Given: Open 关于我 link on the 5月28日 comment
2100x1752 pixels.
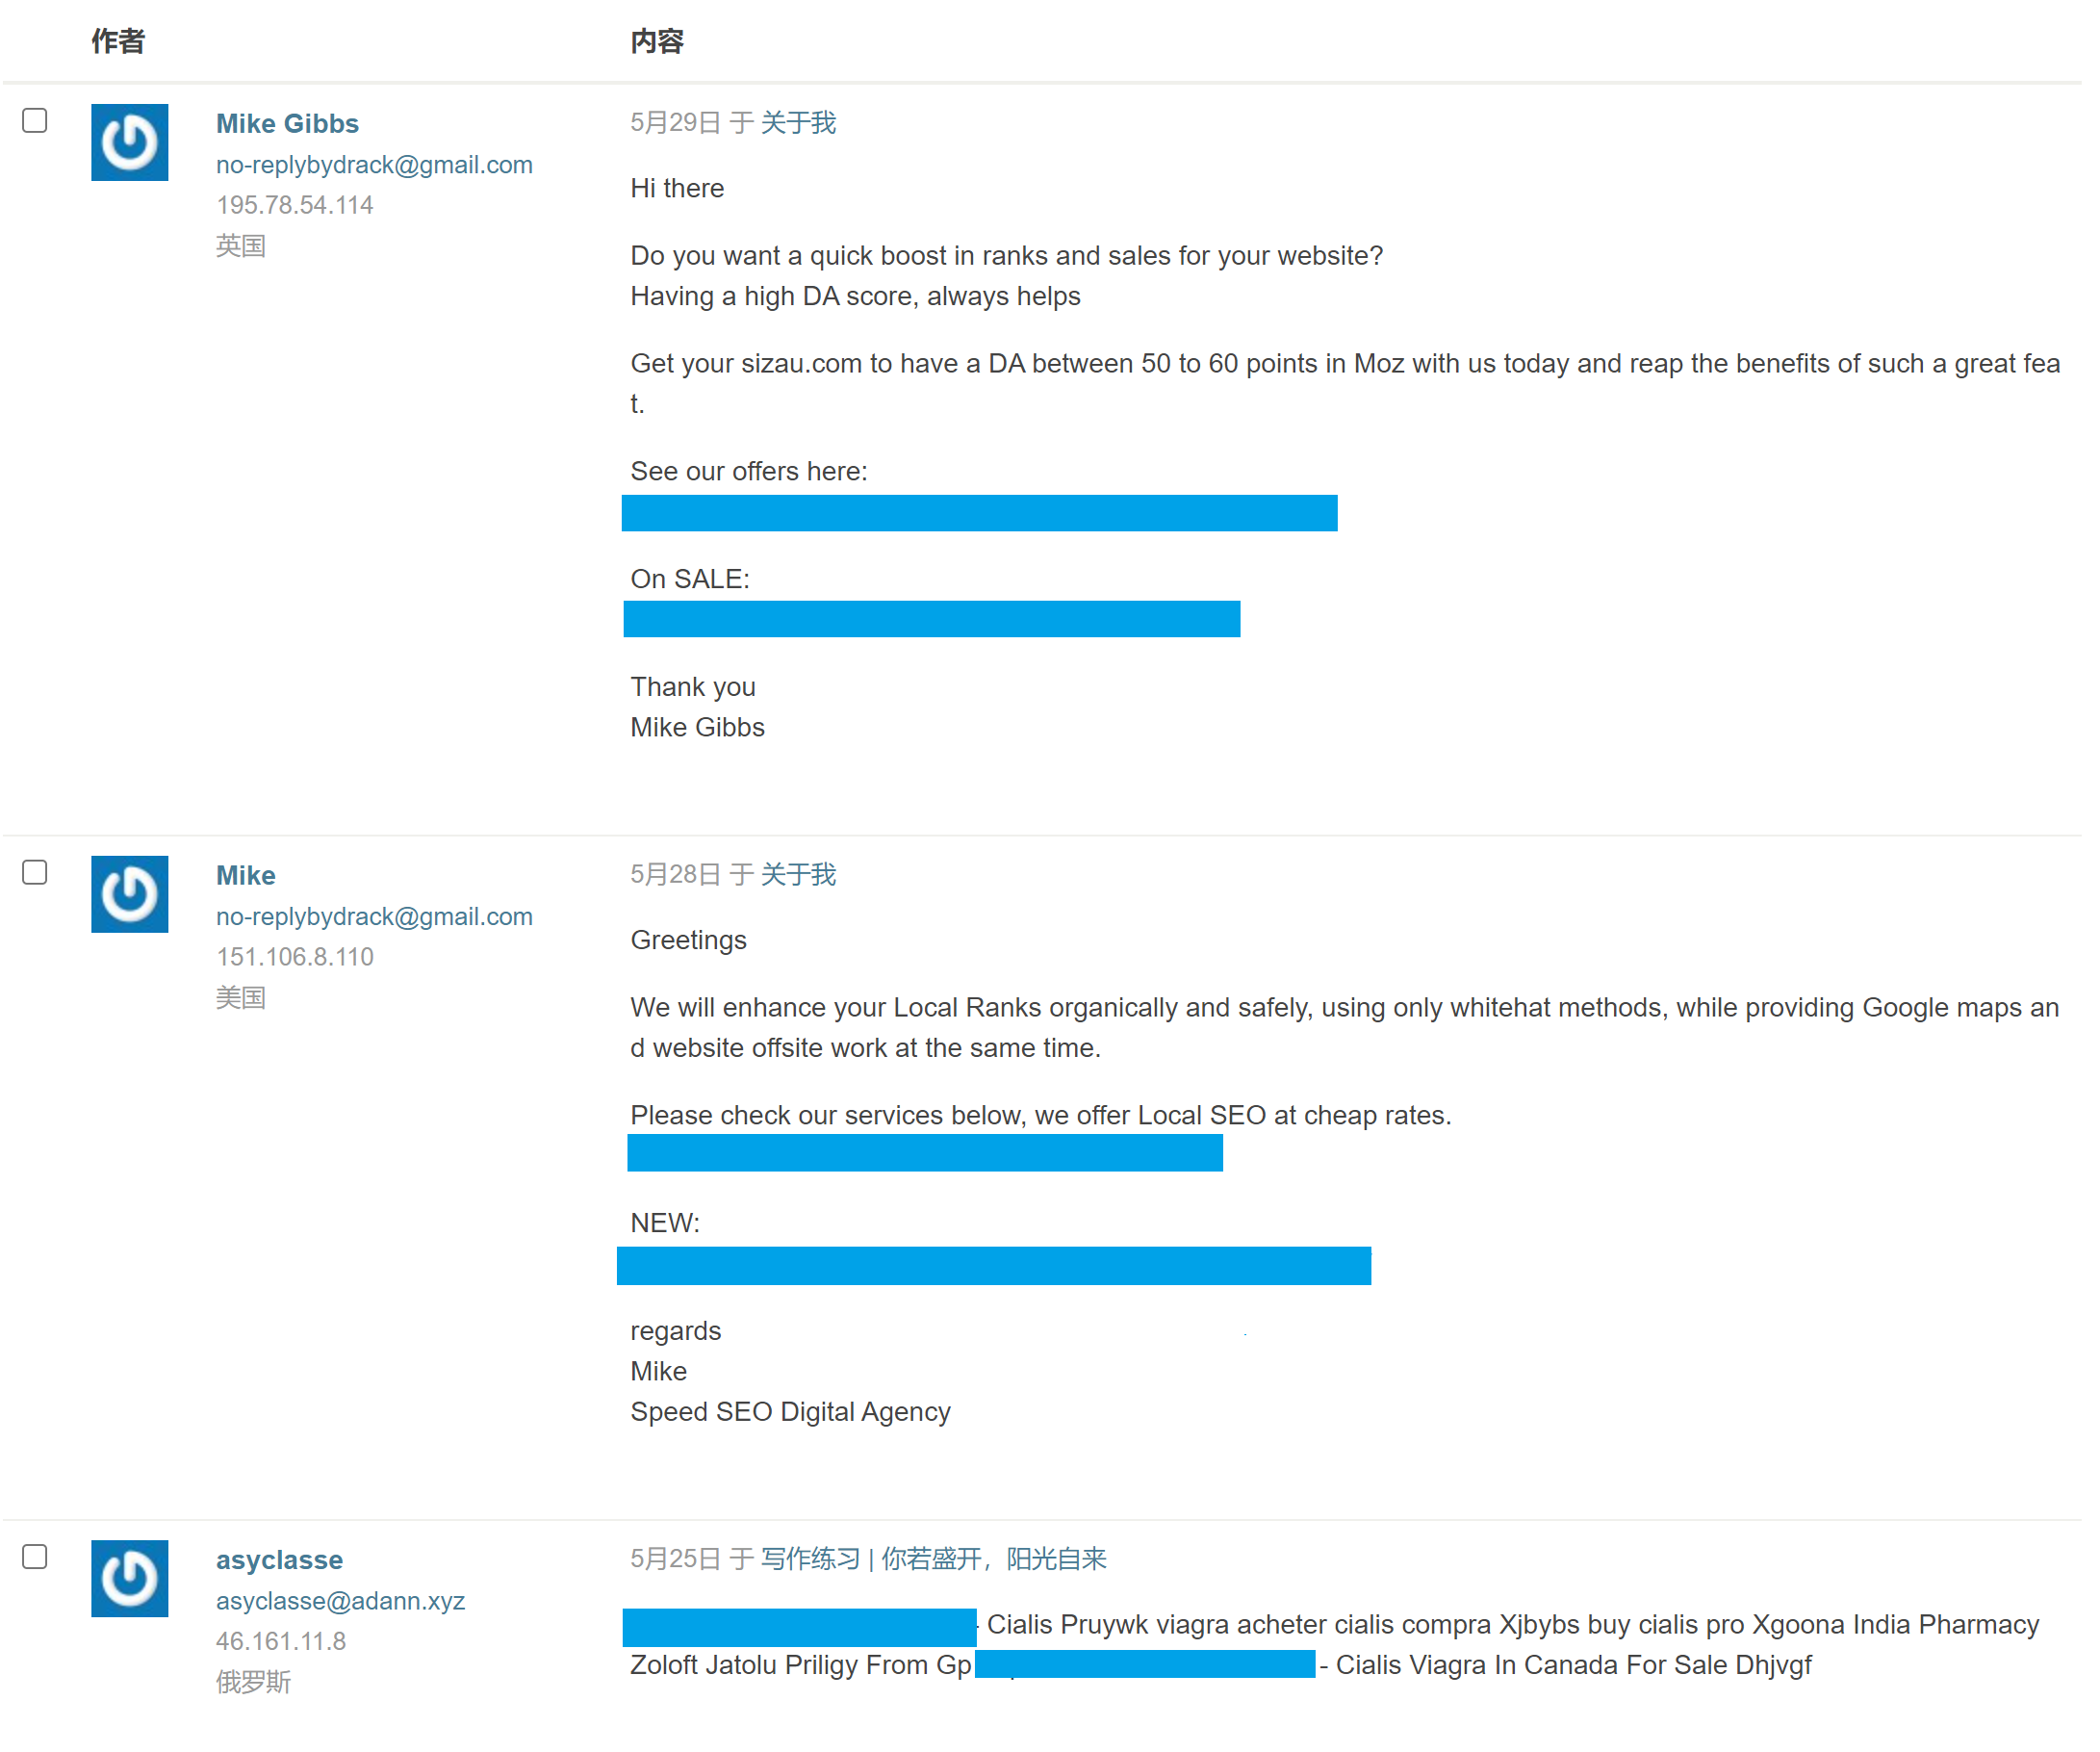Looking at the screenshot, I should pyautogui.click(x=798, y=875).
